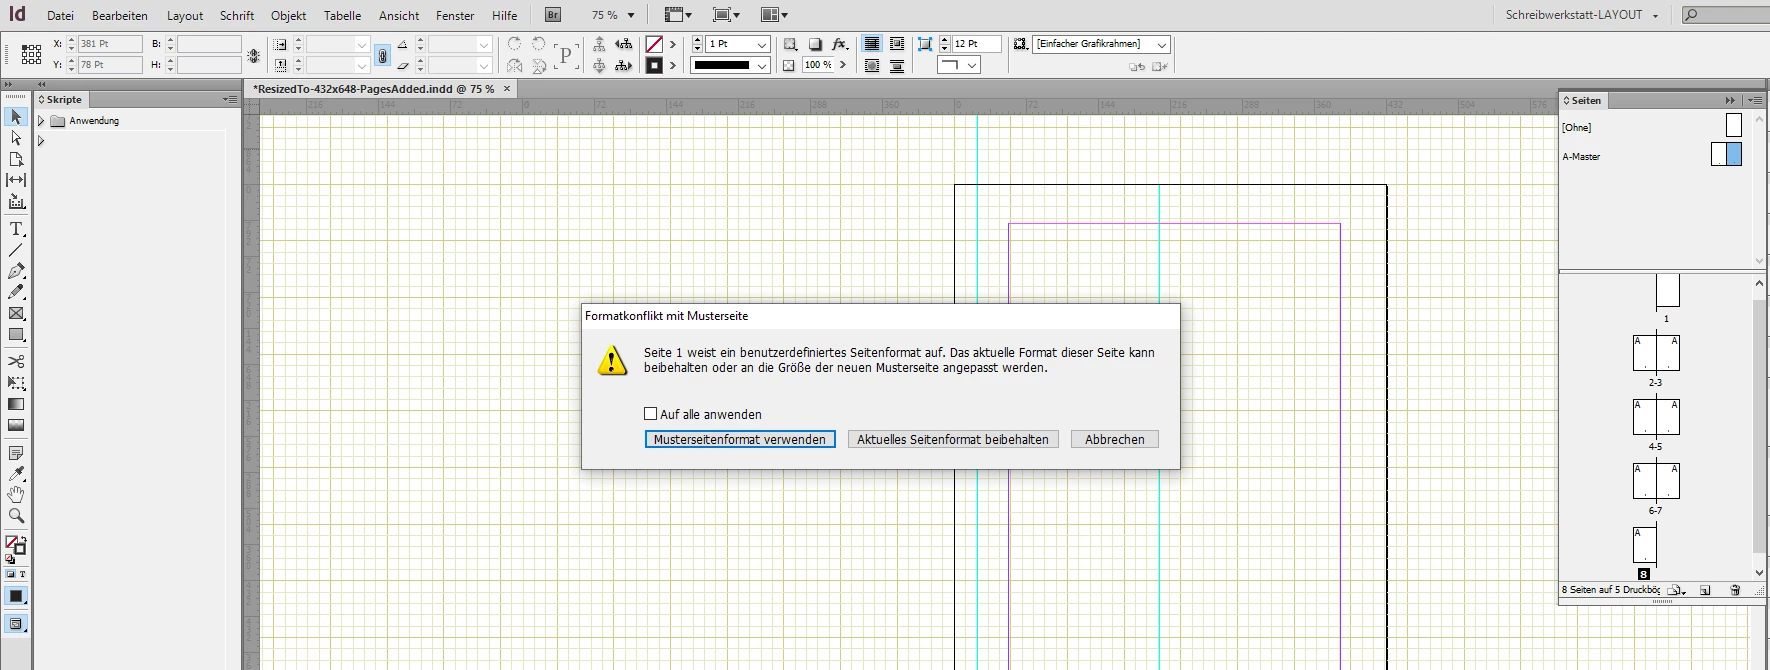Open the Schrift menu
The width and height of the screenshot is (1770, 670).
tap(237, 15)
